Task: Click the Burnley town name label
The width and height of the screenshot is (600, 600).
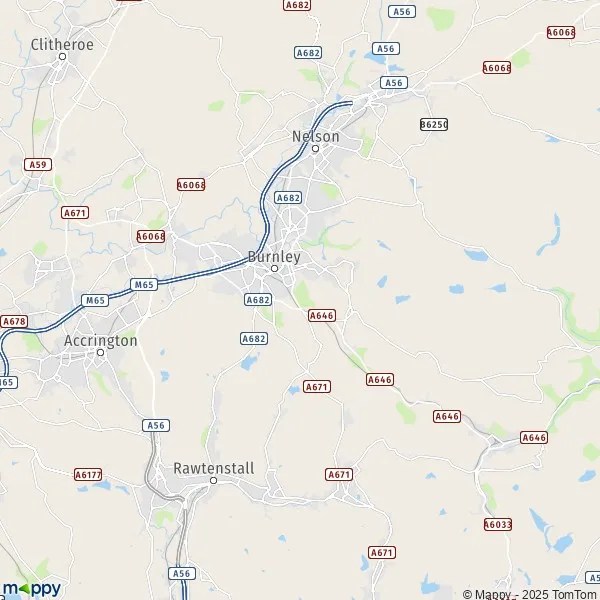Action: click(x=274, y=257)
